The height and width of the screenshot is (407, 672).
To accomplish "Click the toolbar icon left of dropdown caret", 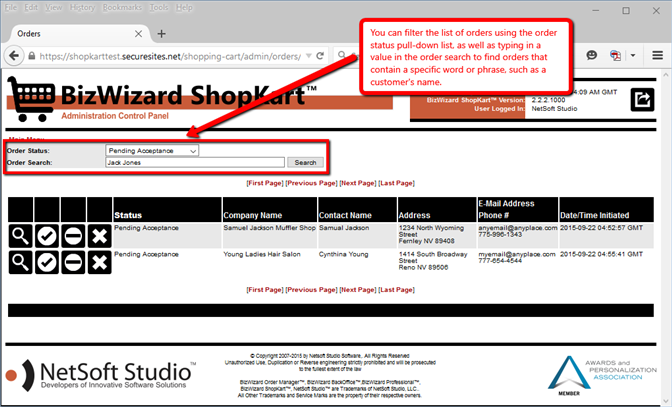I will click(x=615, y=55).
